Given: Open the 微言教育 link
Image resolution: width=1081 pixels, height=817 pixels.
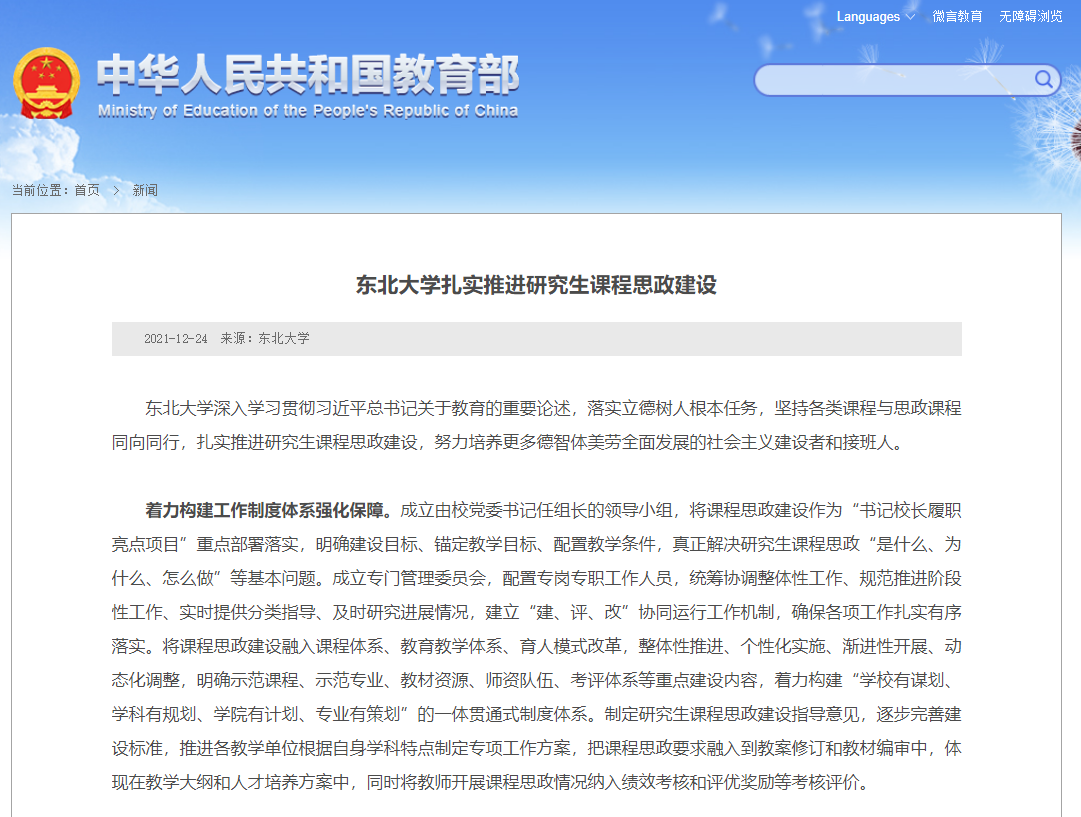Looking at the screenshot, I should point(957,17).
